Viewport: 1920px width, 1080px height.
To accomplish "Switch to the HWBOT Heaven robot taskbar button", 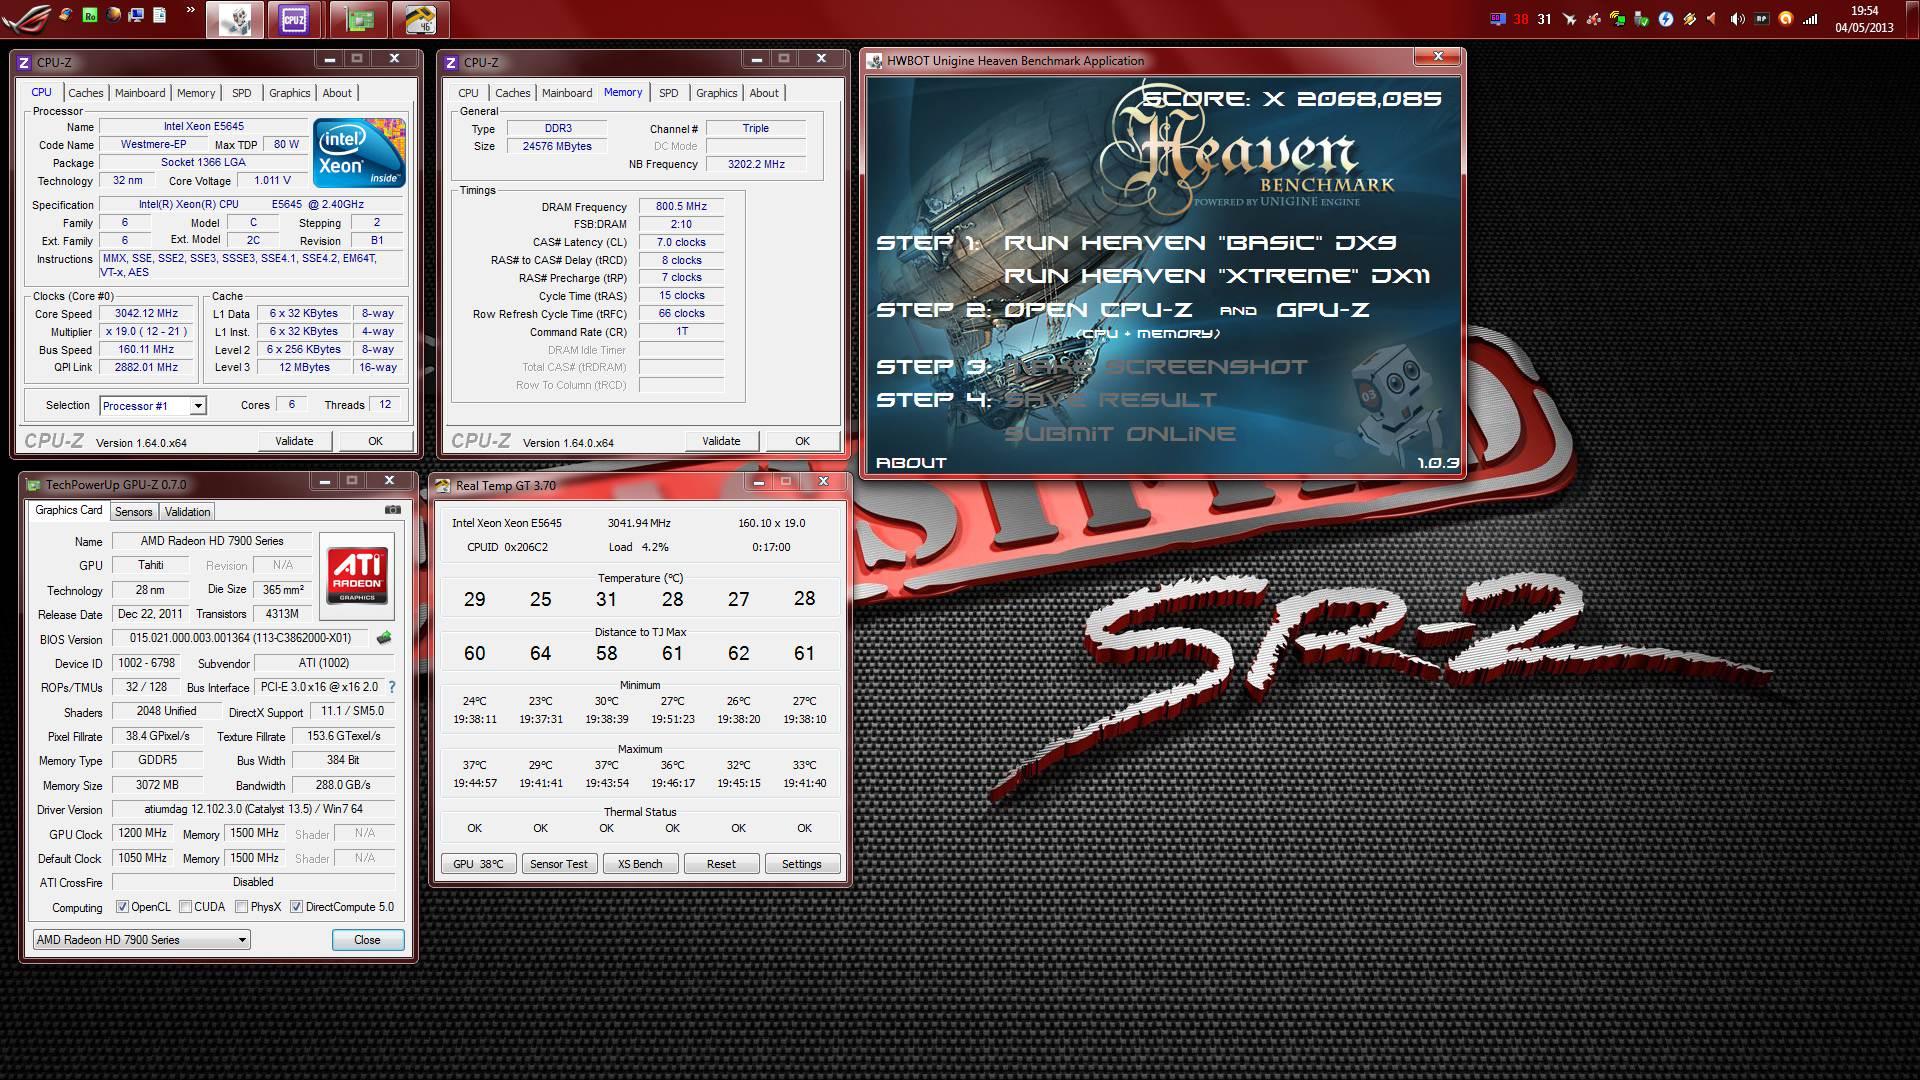I will [235, 19].
